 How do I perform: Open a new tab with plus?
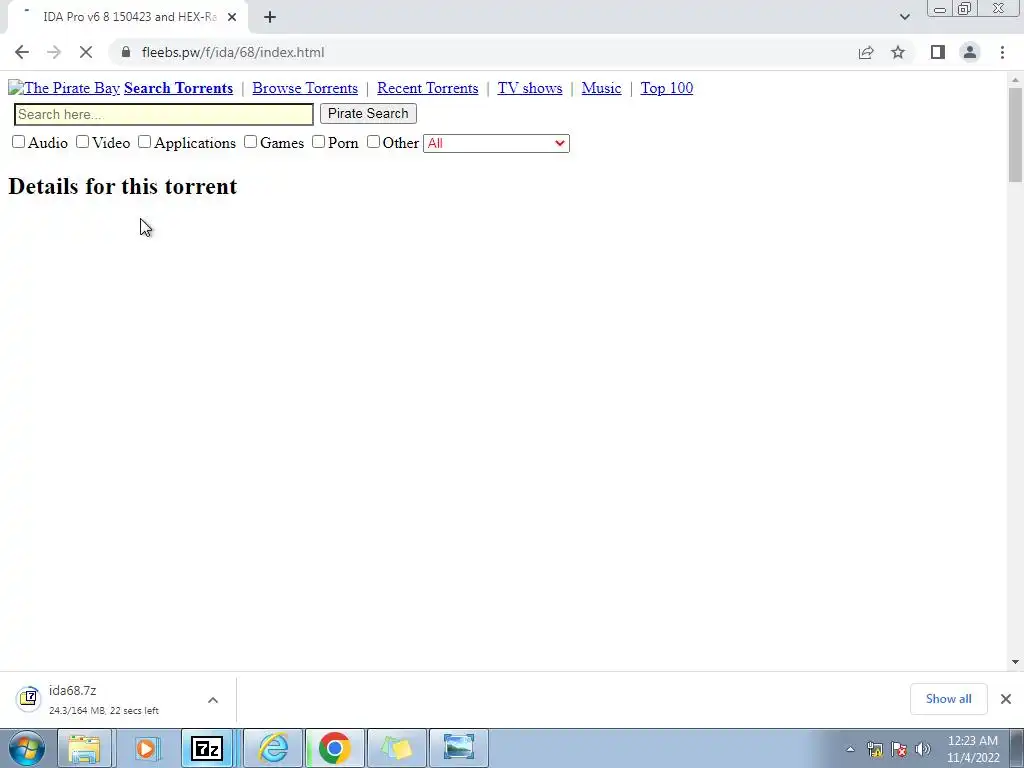tap(270, 17)
